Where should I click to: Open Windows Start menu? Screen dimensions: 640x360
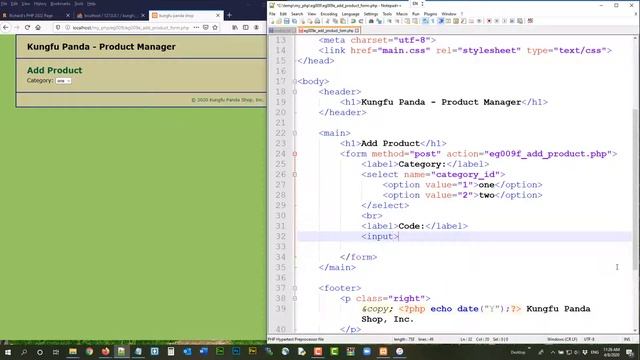pyautogui.click(x=7, y=352)
